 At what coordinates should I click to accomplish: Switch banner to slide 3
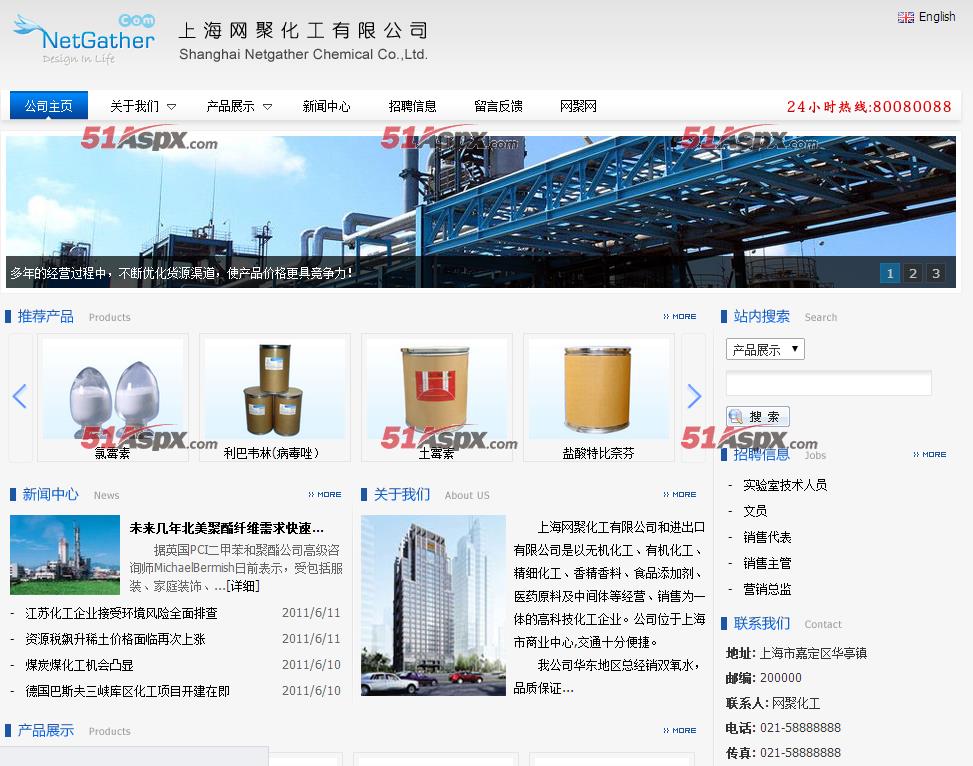tap(935, 273)
